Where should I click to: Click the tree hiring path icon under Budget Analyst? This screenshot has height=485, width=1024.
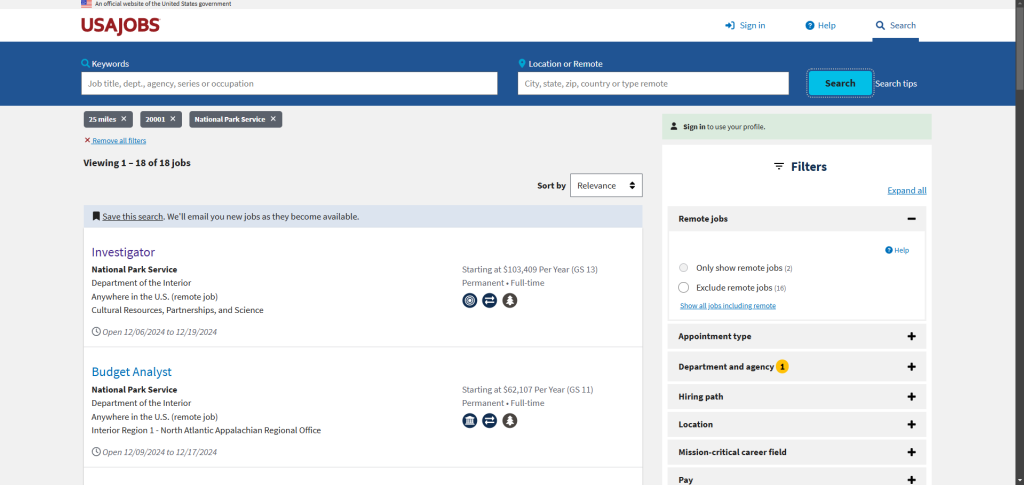510,420
